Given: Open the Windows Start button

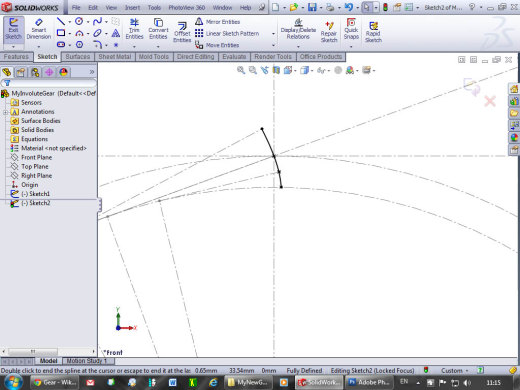Looking at the screenshot, I should point(13,382).
